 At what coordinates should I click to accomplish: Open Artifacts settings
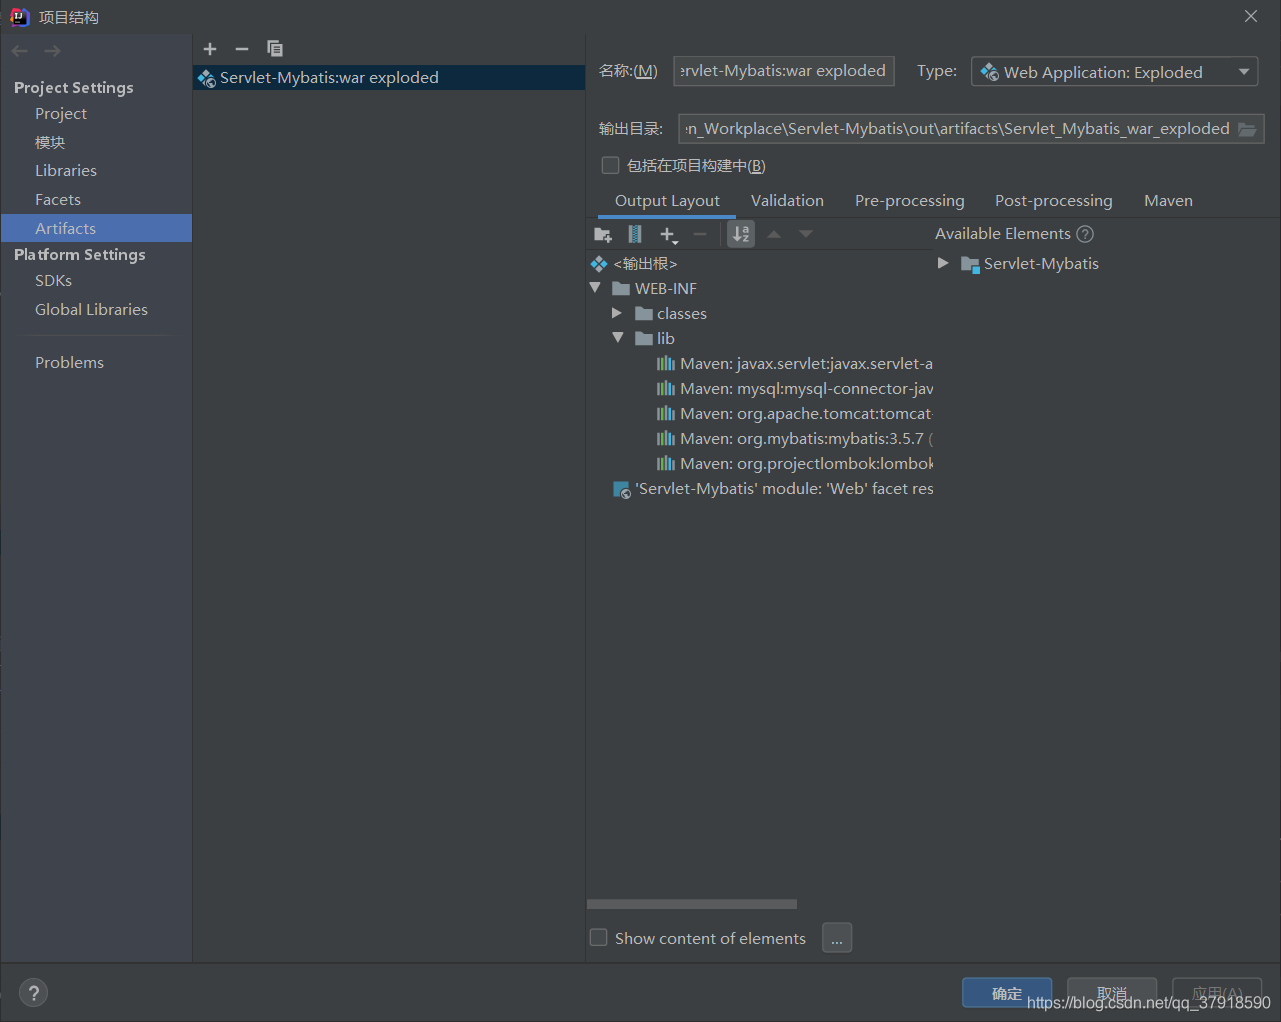(97, 228)
